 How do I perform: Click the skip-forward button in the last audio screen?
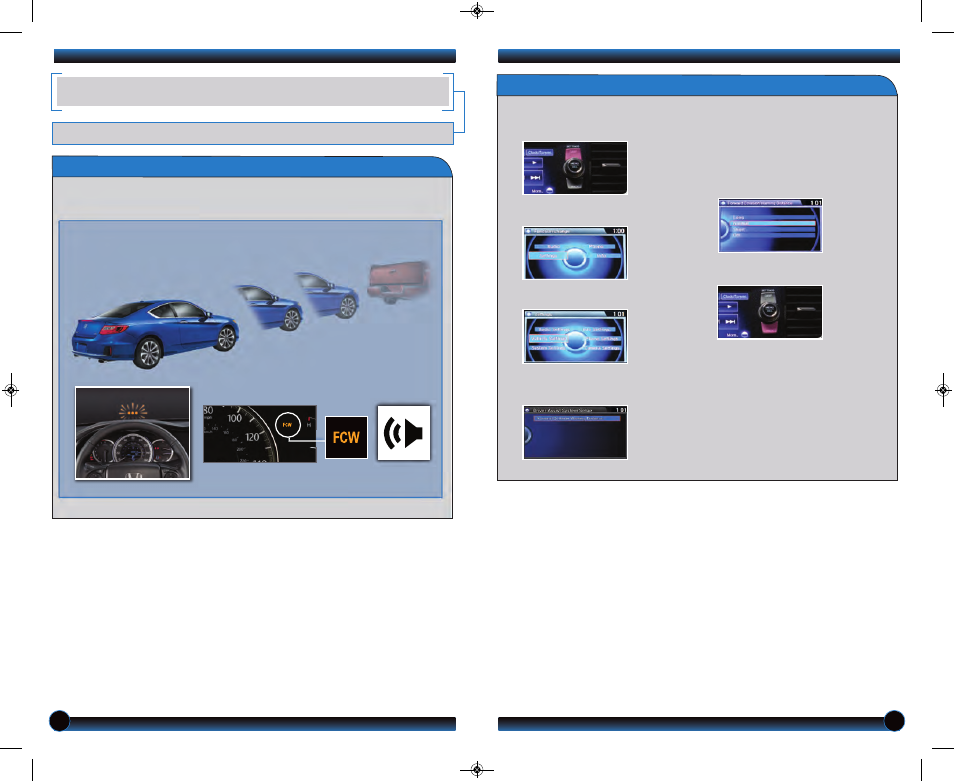(x=729, y=322)
